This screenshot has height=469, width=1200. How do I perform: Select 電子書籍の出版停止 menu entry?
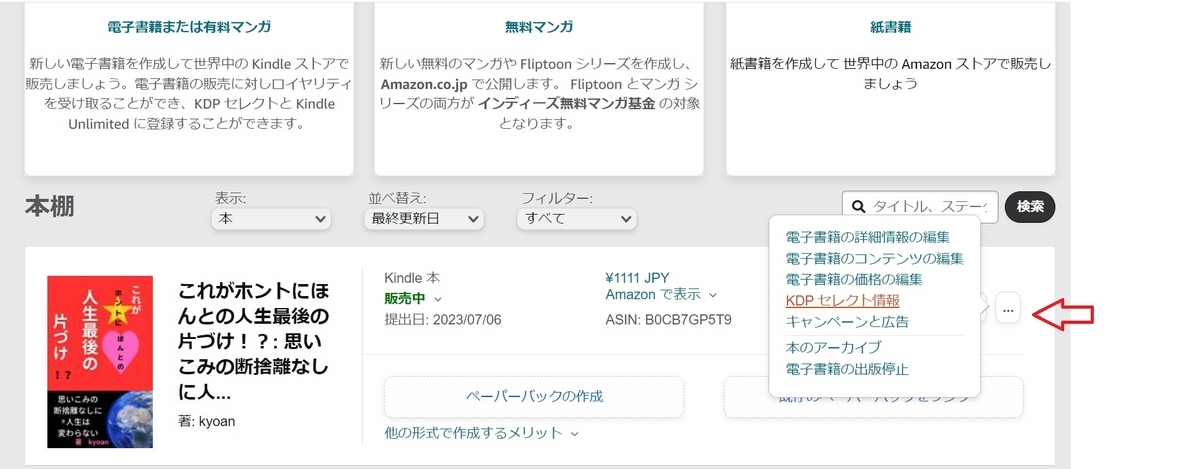pos(847,369)
